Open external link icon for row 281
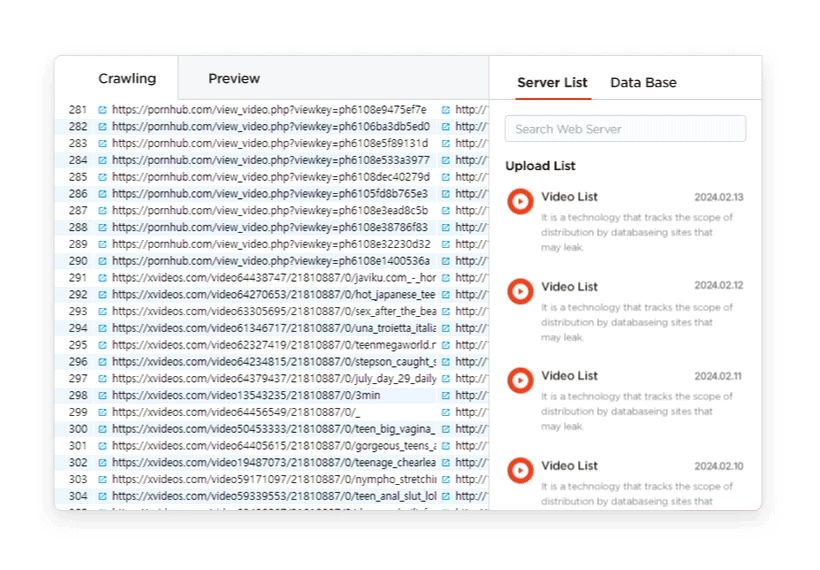The image size is (820, 570). pyautogui.click(x=102, y=110)
